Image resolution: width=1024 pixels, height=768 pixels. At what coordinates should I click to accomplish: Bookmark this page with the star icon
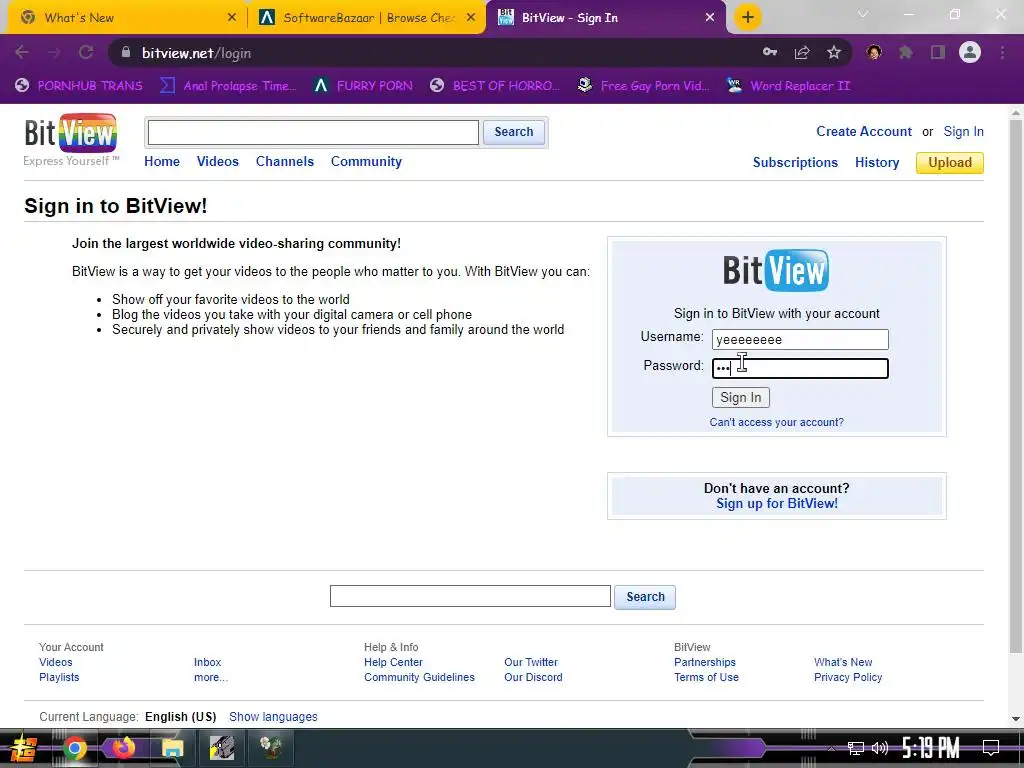coord(834,52)
